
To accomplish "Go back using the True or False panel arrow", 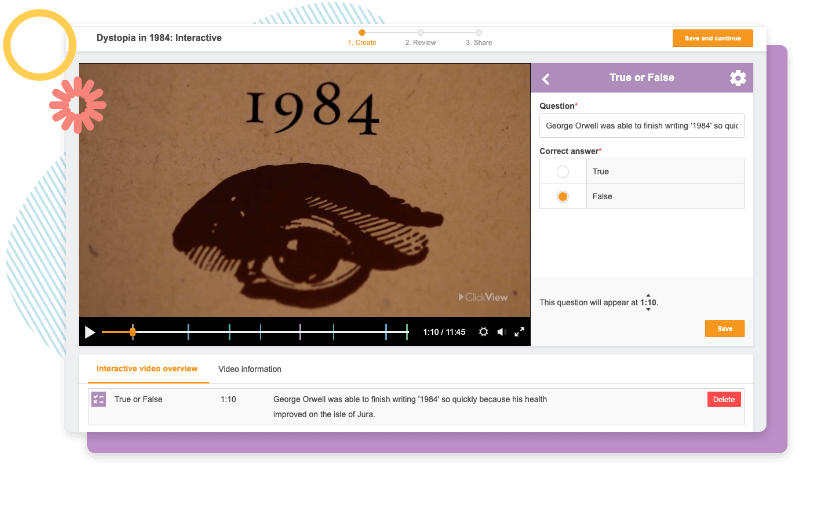I will (x=546, y=79).
